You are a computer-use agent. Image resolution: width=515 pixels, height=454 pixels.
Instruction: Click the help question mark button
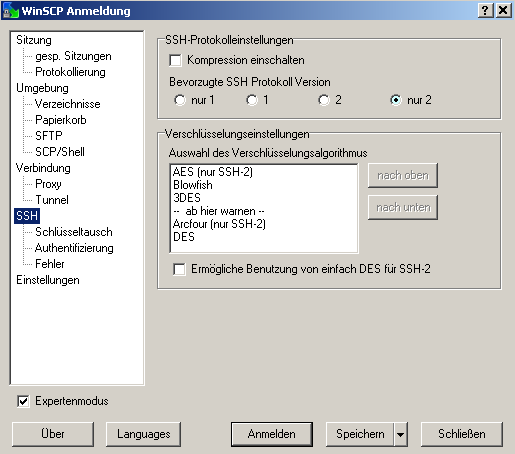[485, 11]
